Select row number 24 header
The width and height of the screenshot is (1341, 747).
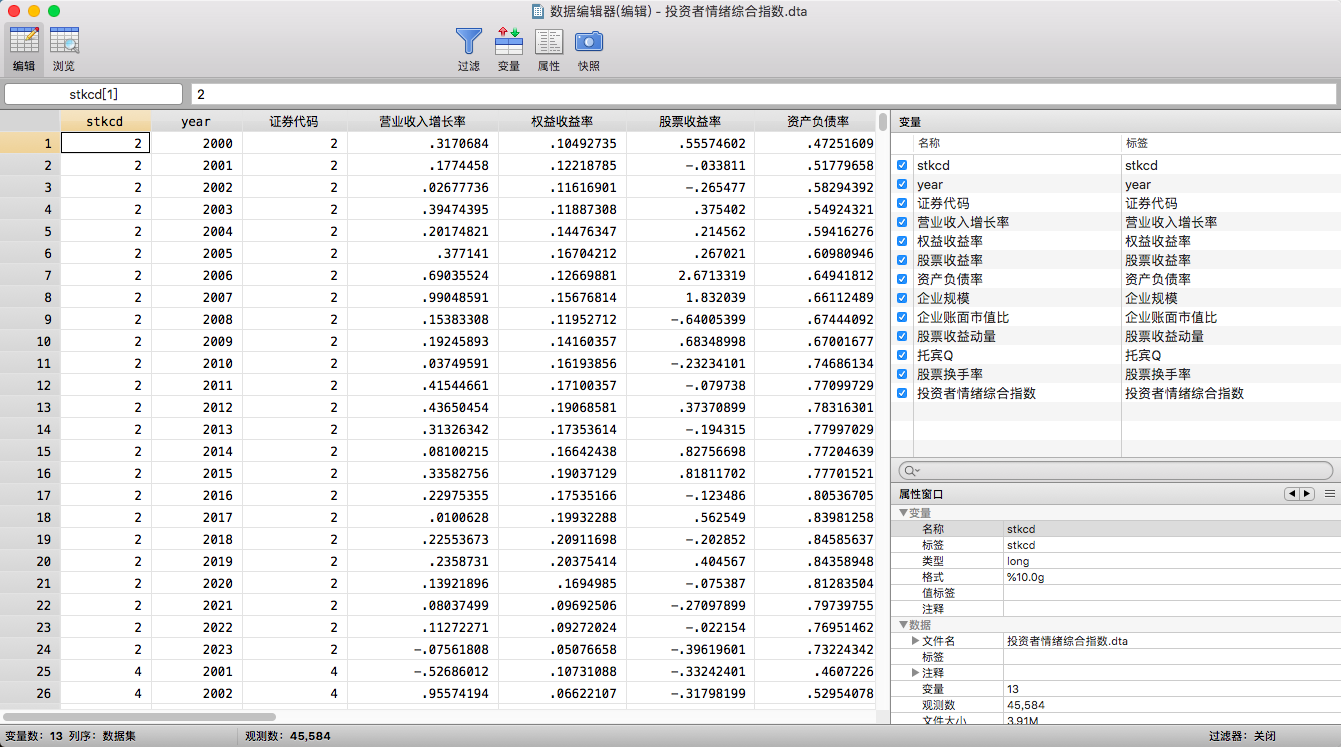click(30, 649)
